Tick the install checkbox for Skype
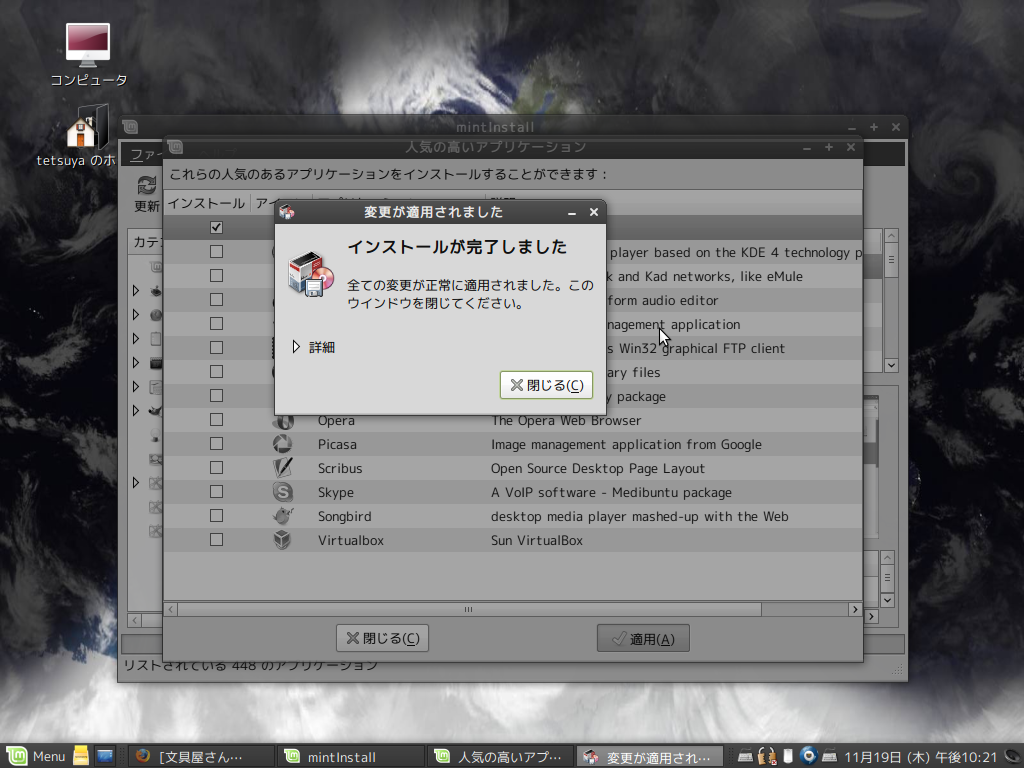This screenshot has height=768, width=1024. point(216,492)
